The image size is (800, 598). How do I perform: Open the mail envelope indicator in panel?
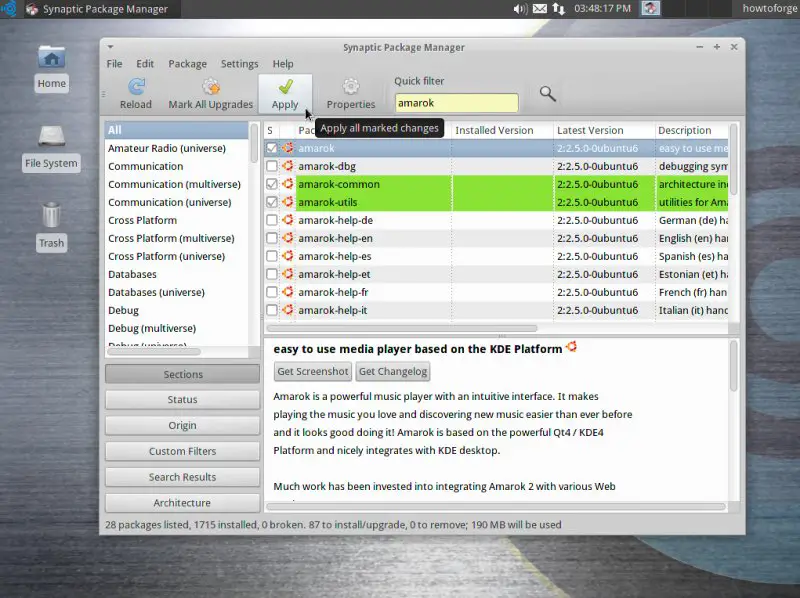tap(540, 9)
